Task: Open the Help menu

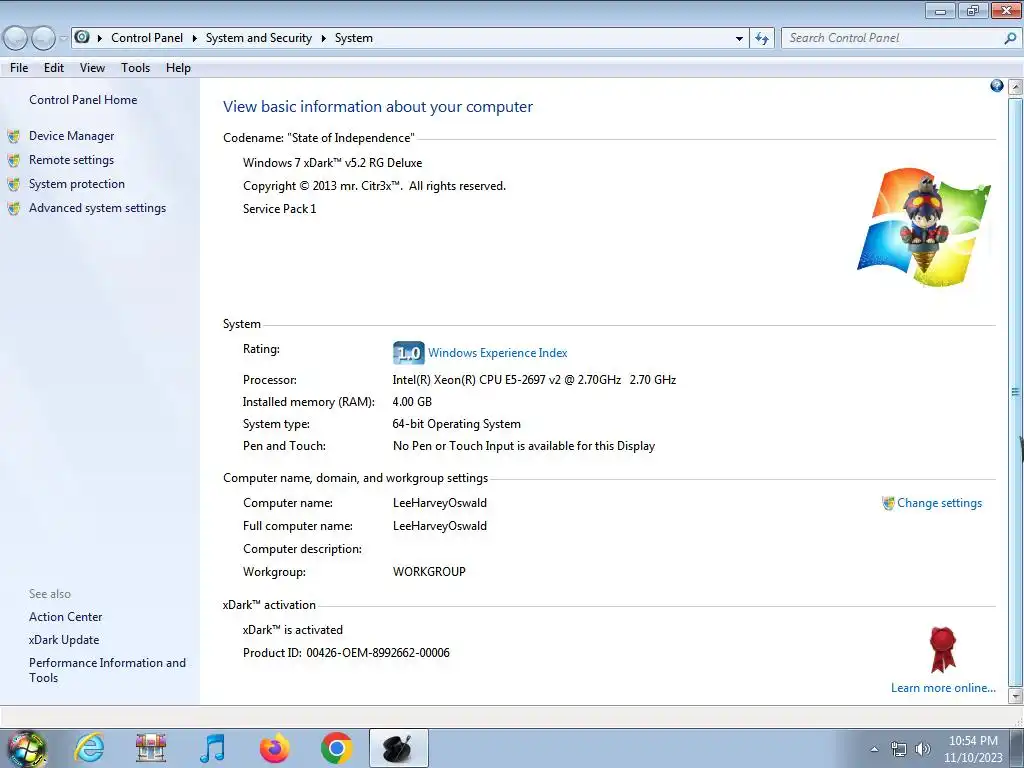Action: click(x=178, y=68)
